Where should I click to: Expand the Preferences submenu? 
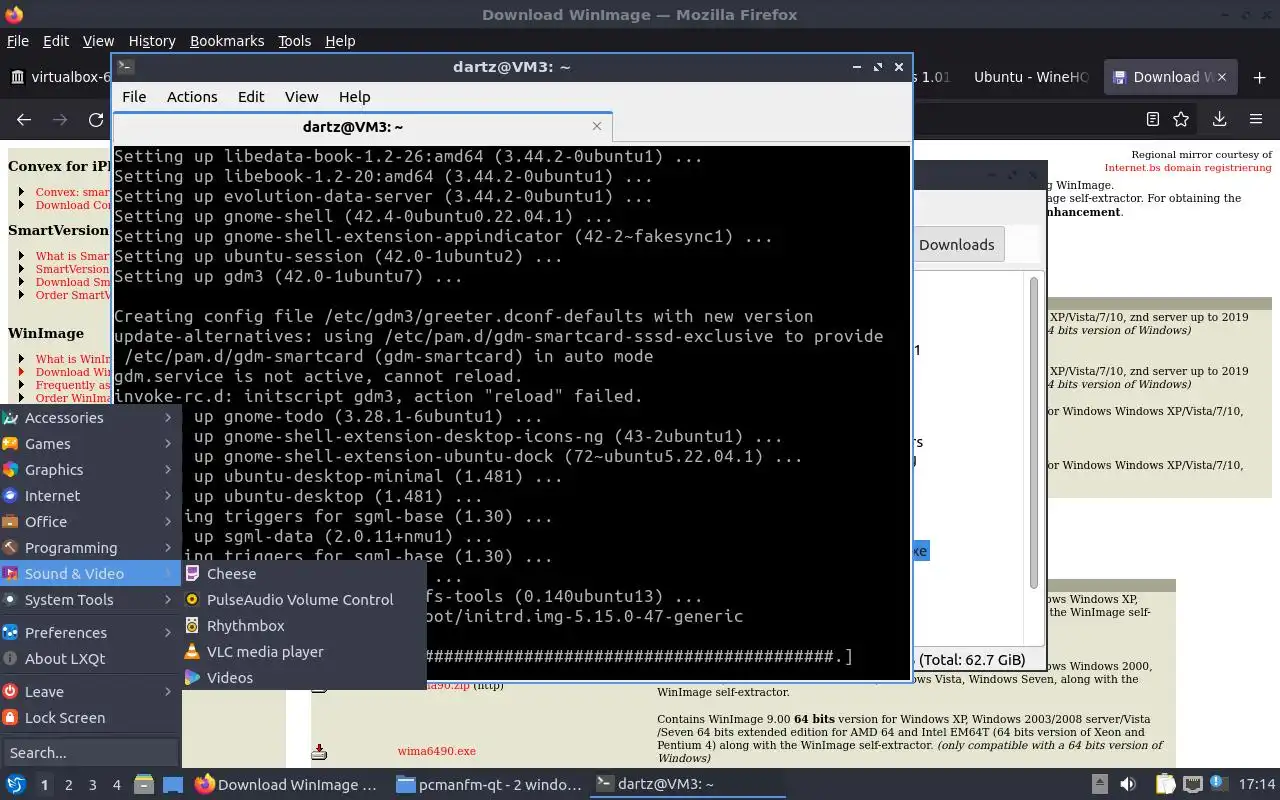pos(90,633)
